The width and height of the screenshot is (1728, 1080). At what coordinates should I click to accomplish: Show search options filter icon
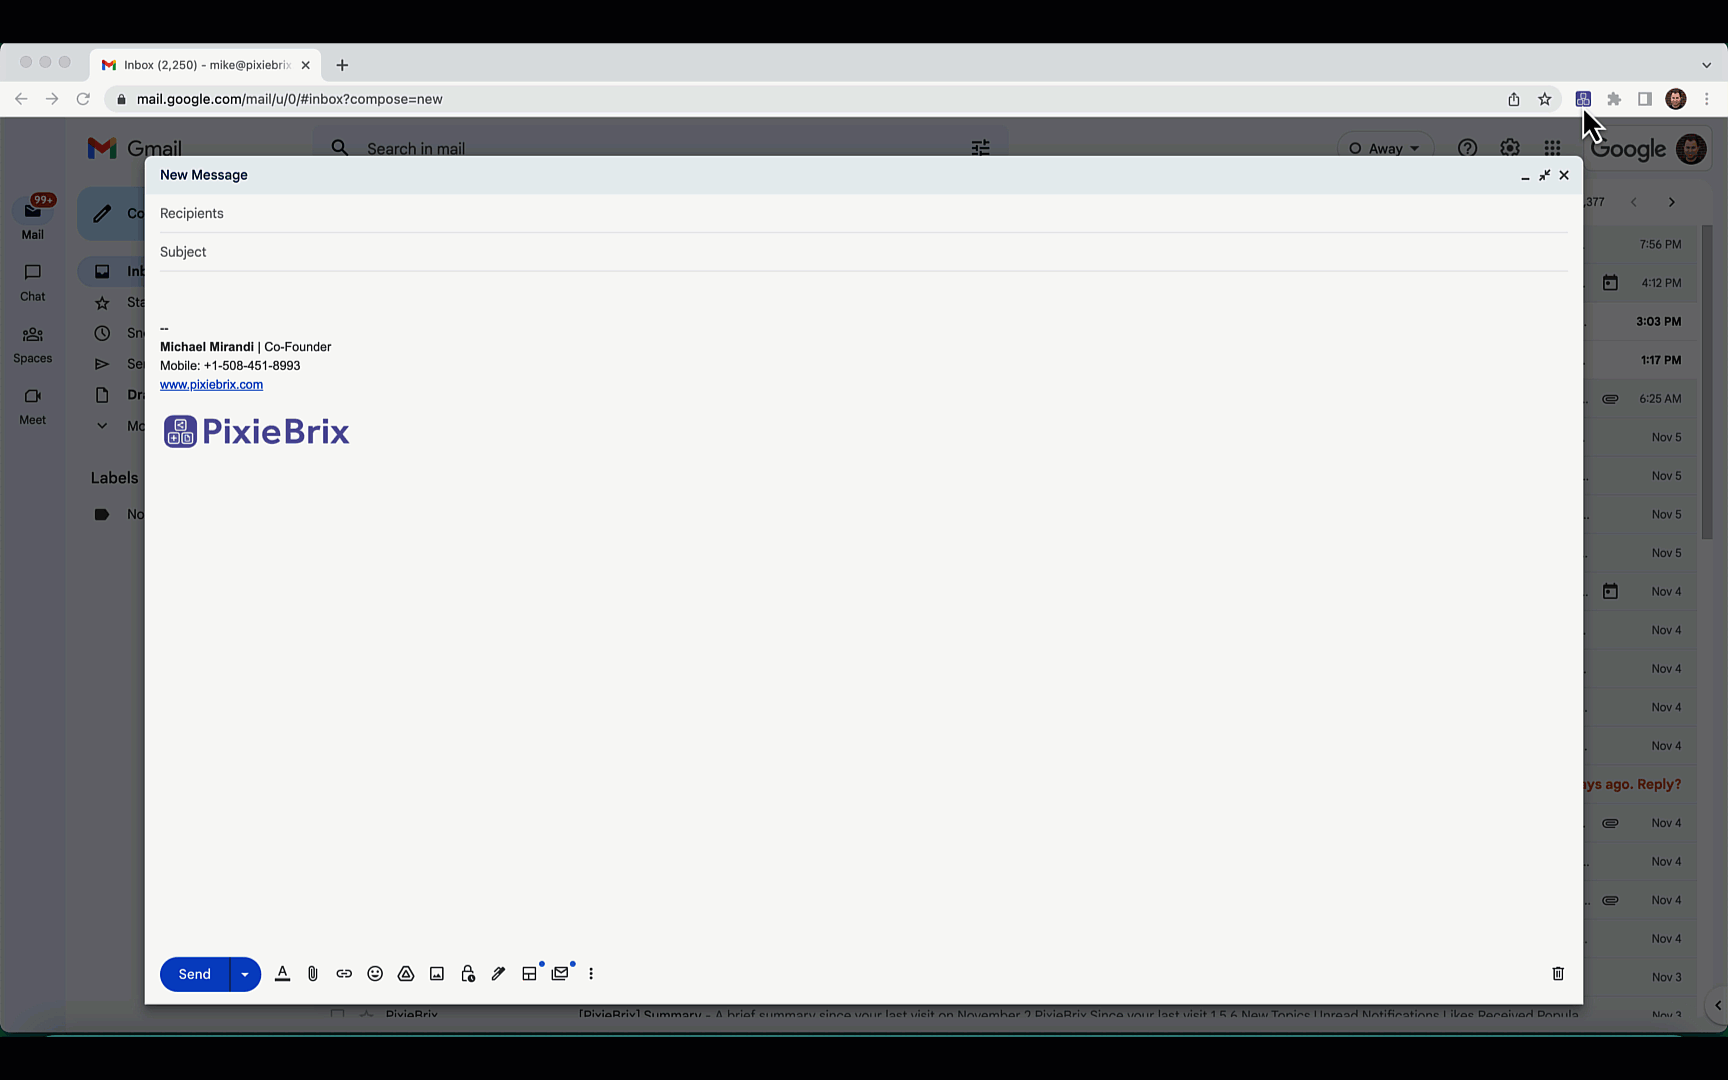click(x=981, y=148)
